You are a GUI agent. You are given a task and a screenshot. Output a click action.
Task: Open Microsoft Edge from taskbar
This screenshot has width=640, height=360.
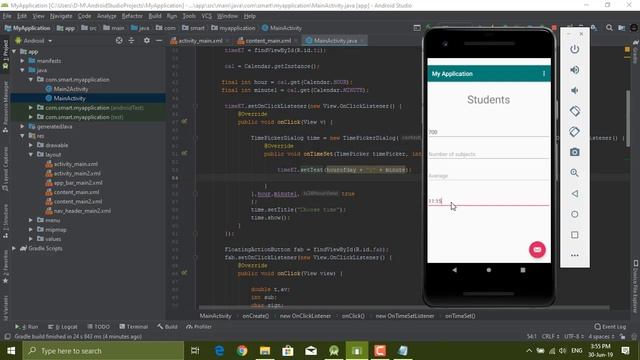pyautogui.click(x=219, y=351)
